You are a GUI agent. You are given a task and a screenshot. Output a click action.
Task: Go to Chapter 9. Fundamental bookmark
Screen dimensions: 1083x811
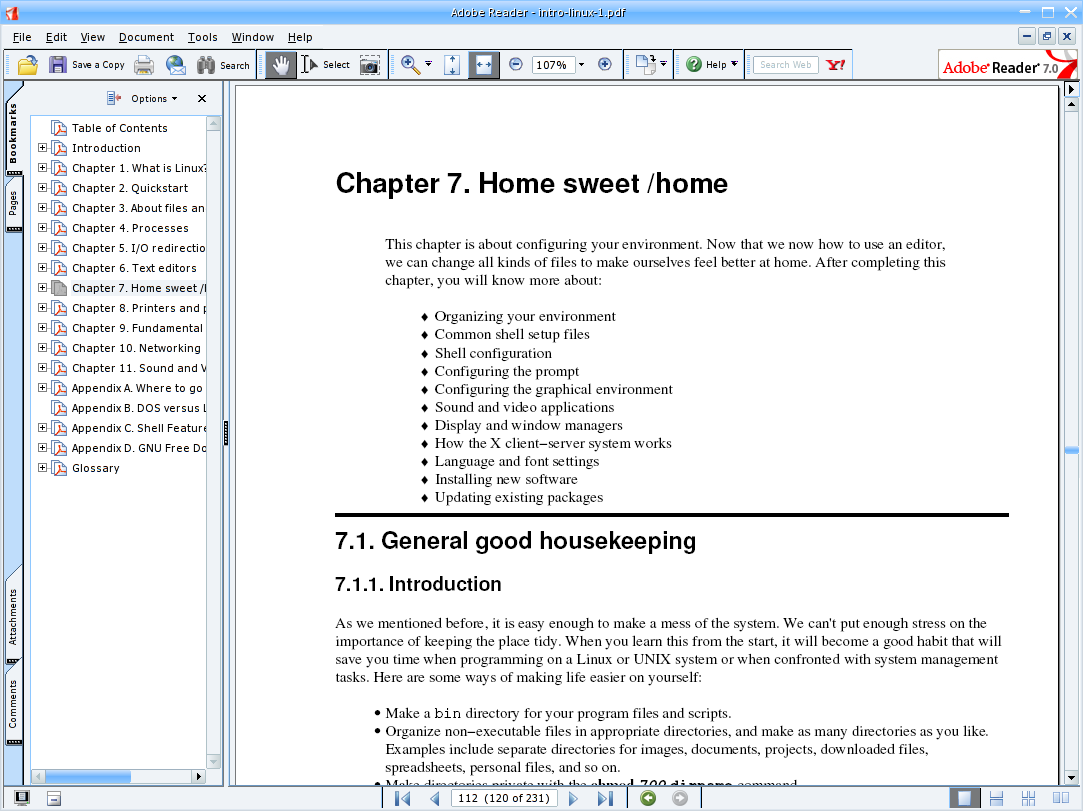[137, 328]
